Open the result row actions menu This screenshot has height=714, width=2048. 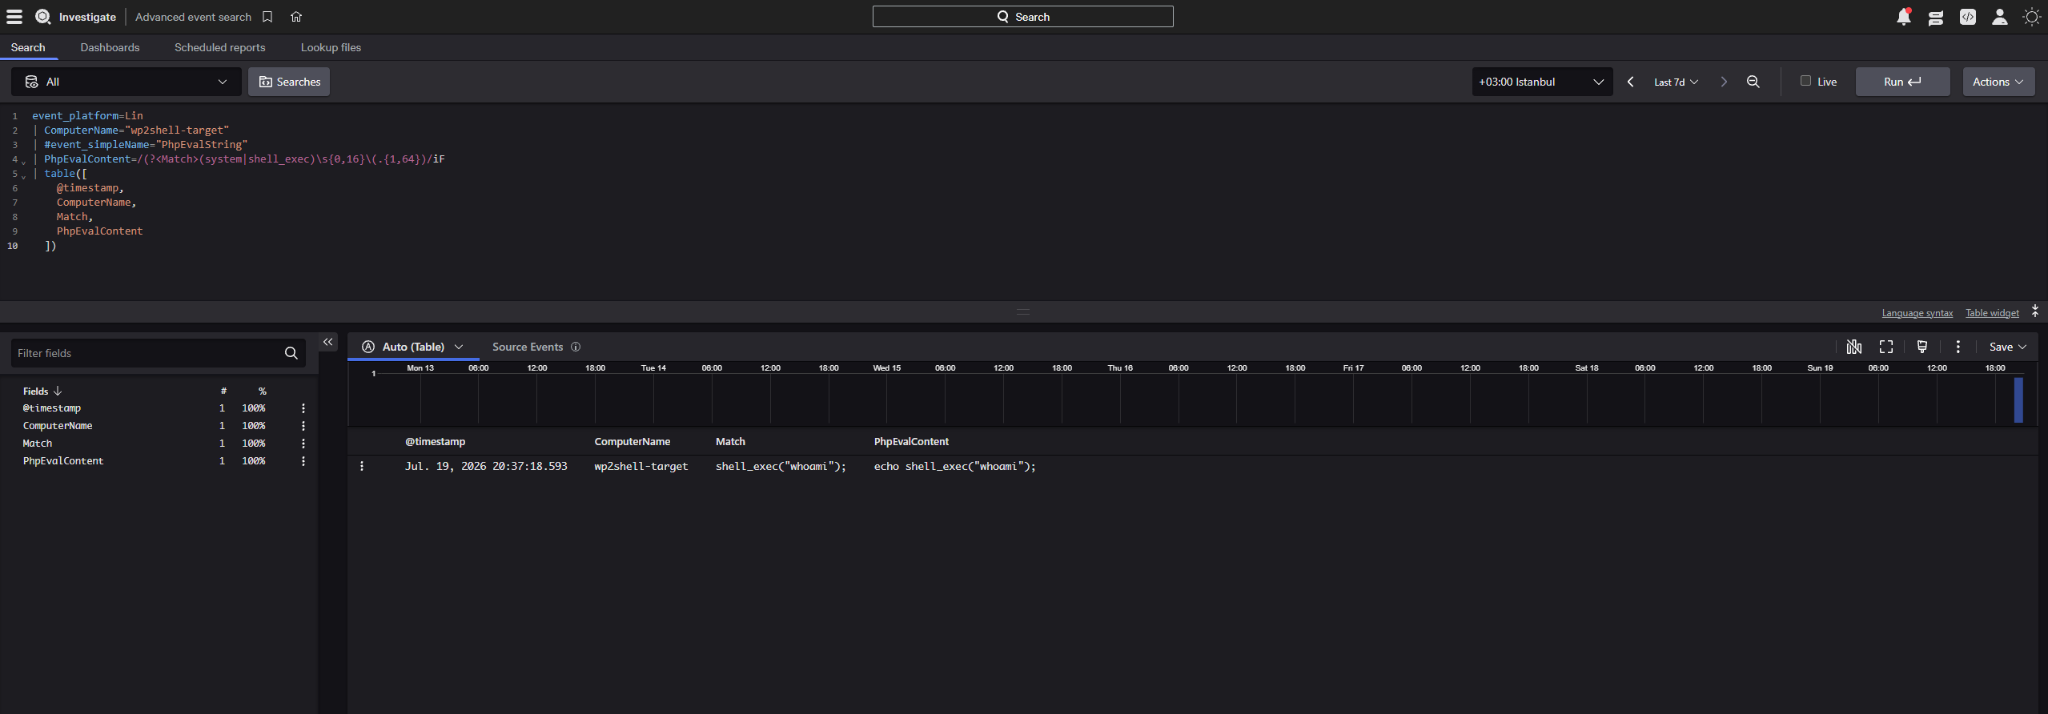click(x=362, y=466)
